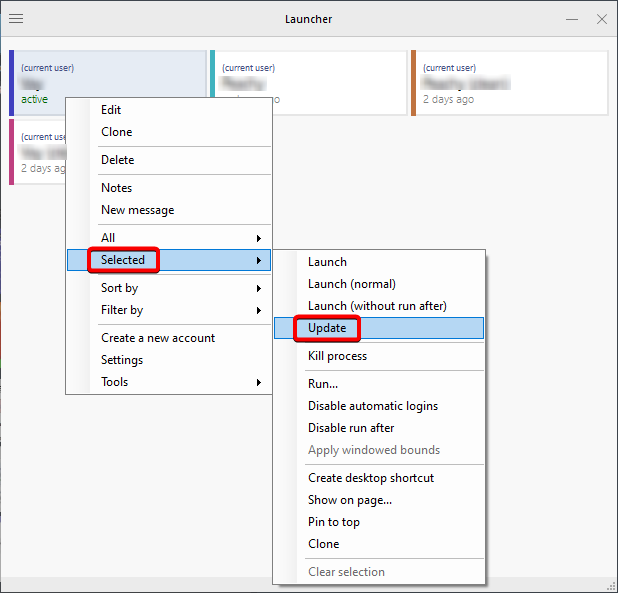This screenshot has height=593, width=618.
Task: Choose Create desktop shortcut
Action: [x=379, y=478]
